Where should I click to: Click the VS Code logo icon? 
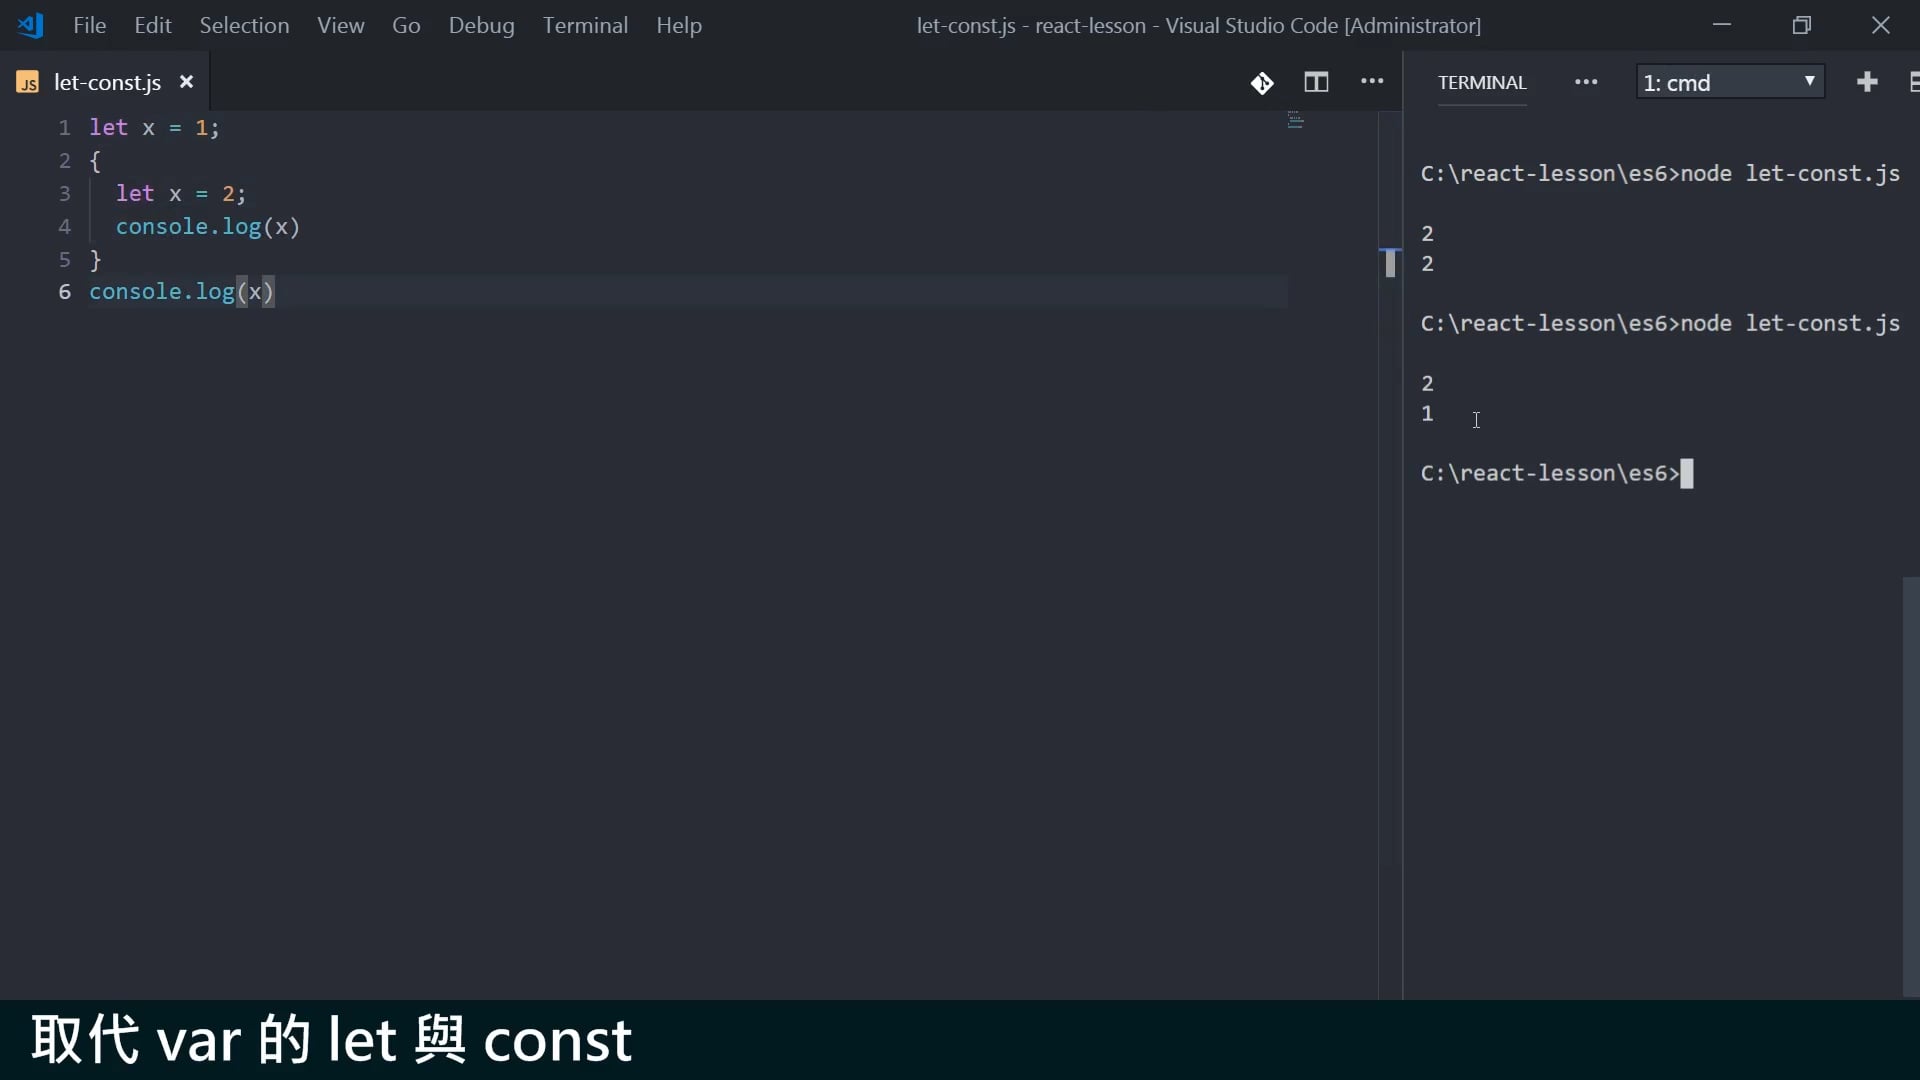tap(30, 25)
